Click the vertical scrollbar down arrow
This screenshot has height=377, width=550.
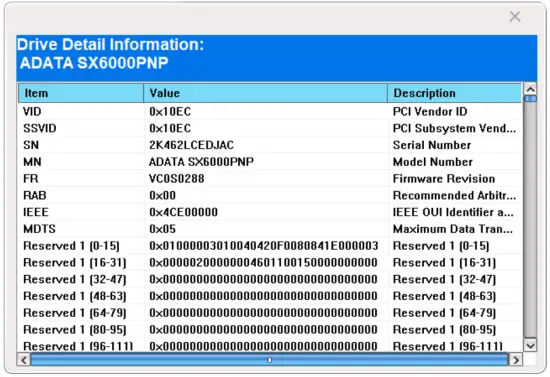pos(530,345)
